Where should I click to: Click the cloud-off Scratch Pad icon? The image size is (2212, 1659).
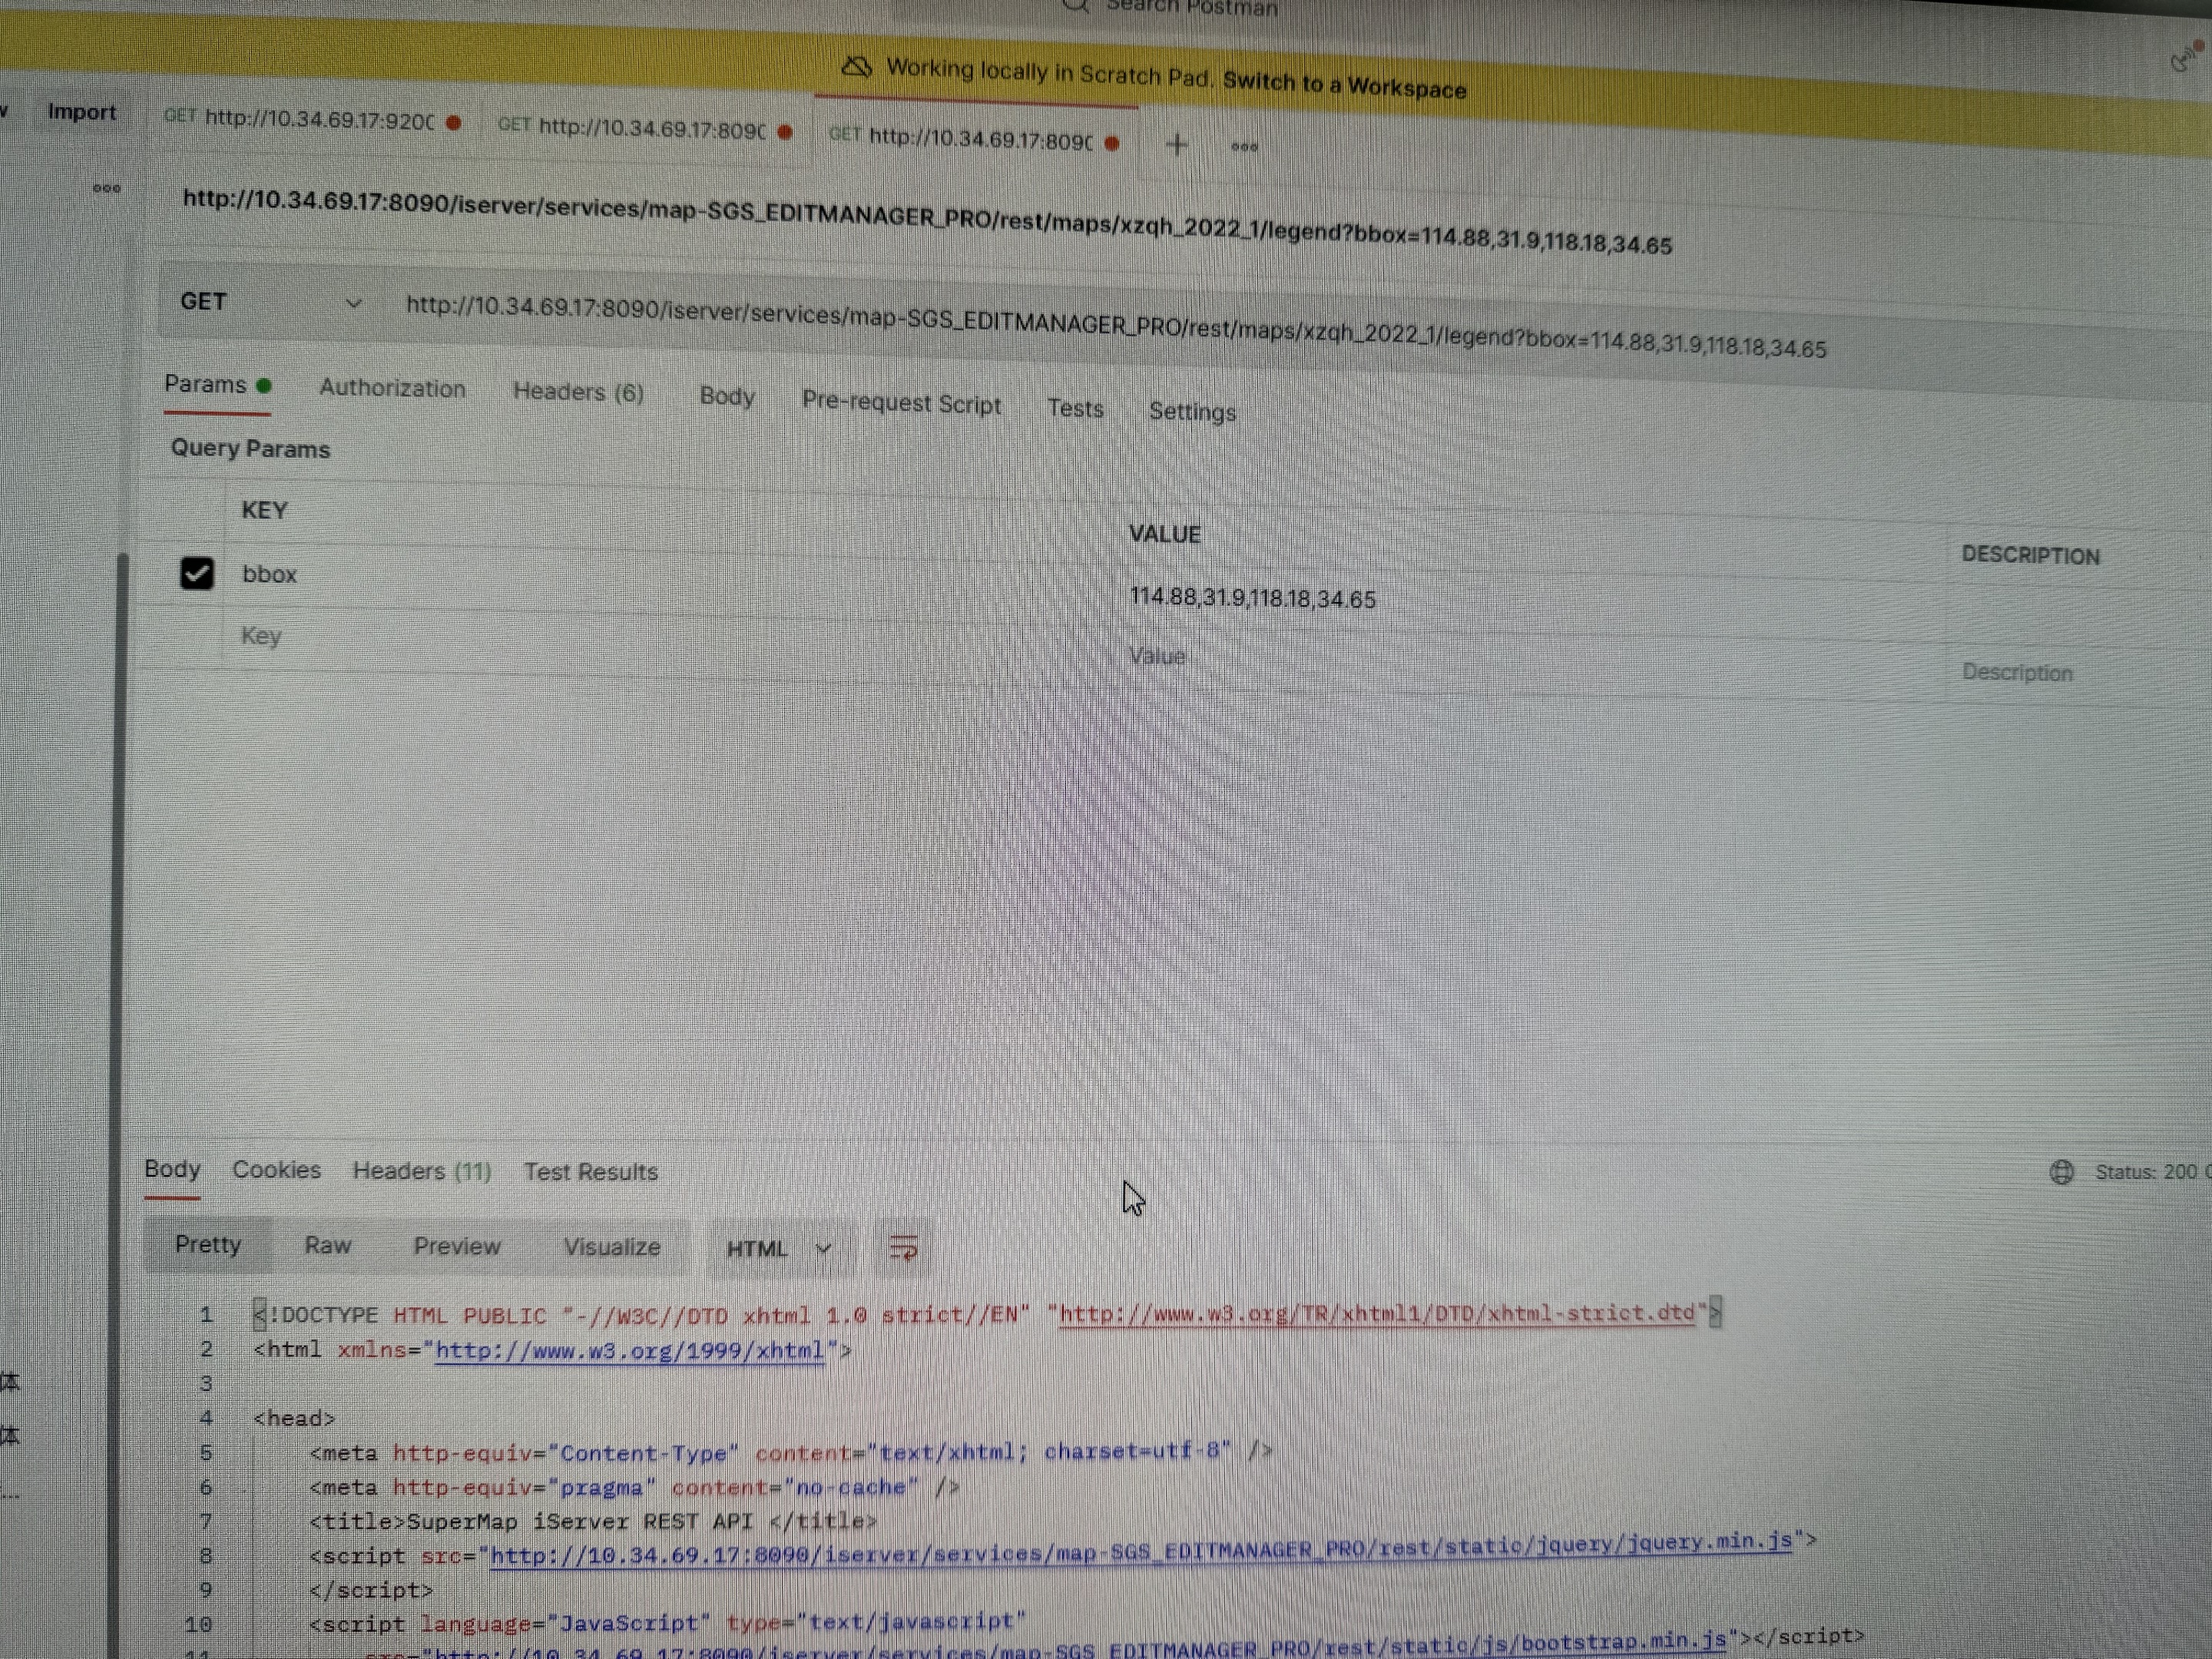click(856, 68)
